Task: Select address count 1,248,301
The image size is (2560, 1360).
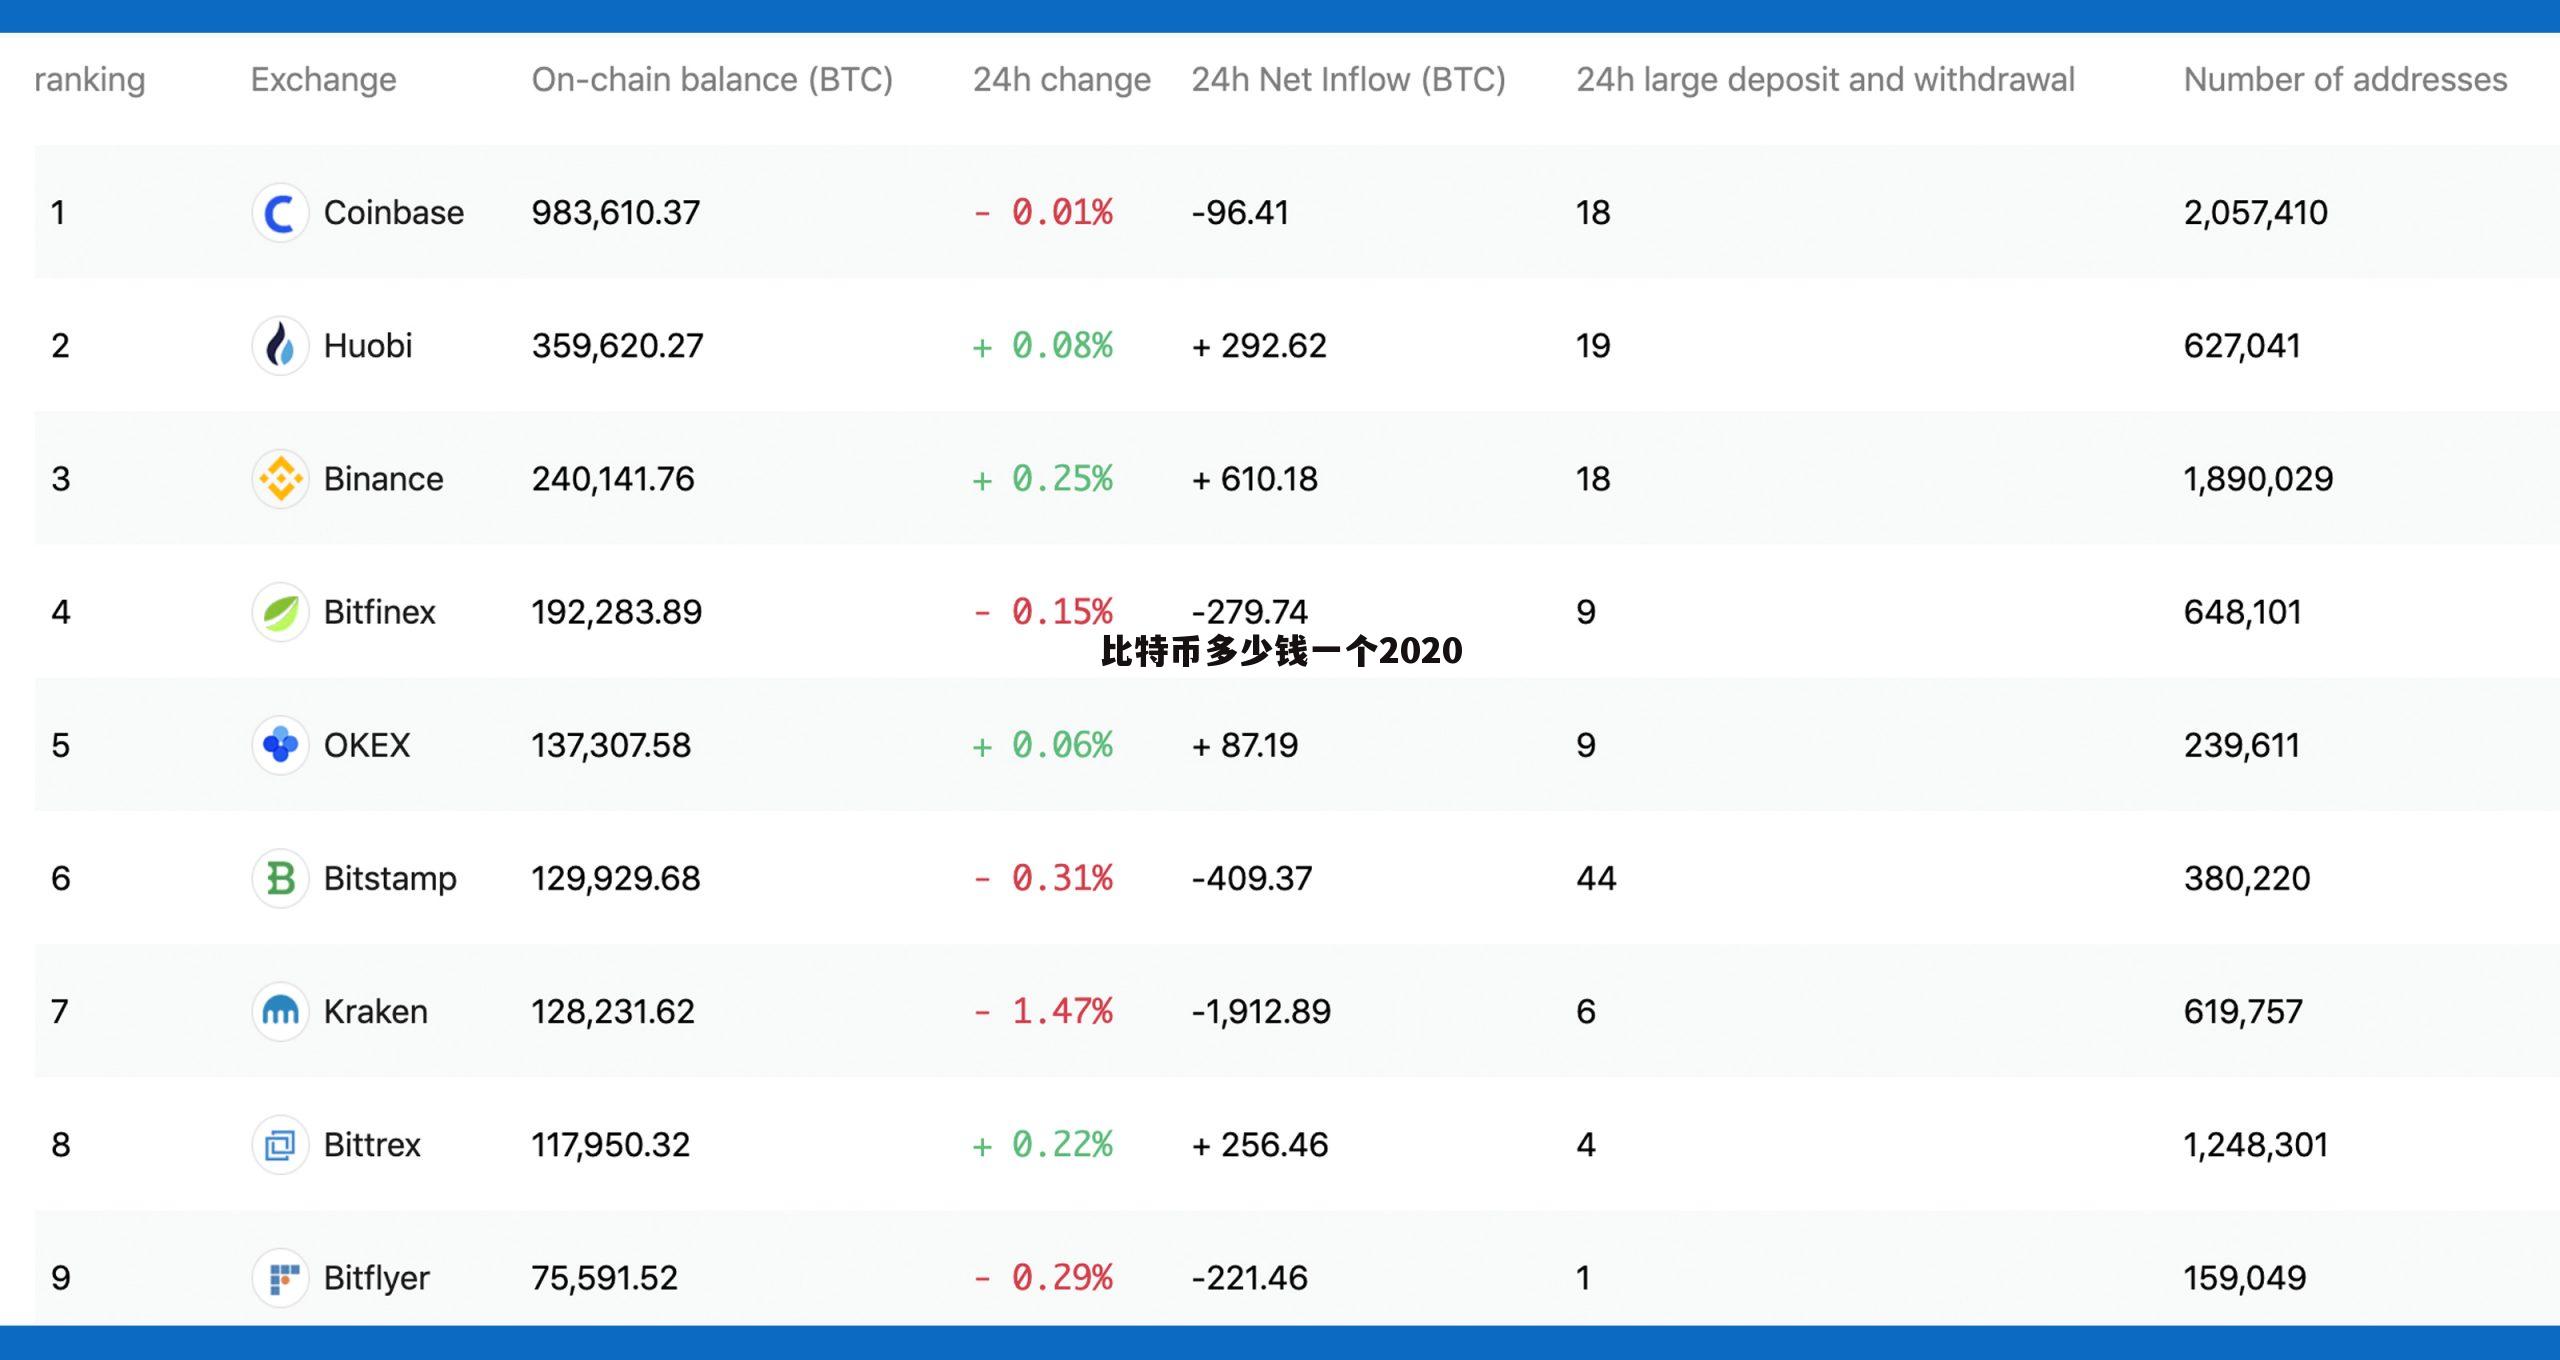Action: [x=2256, y=1144]
